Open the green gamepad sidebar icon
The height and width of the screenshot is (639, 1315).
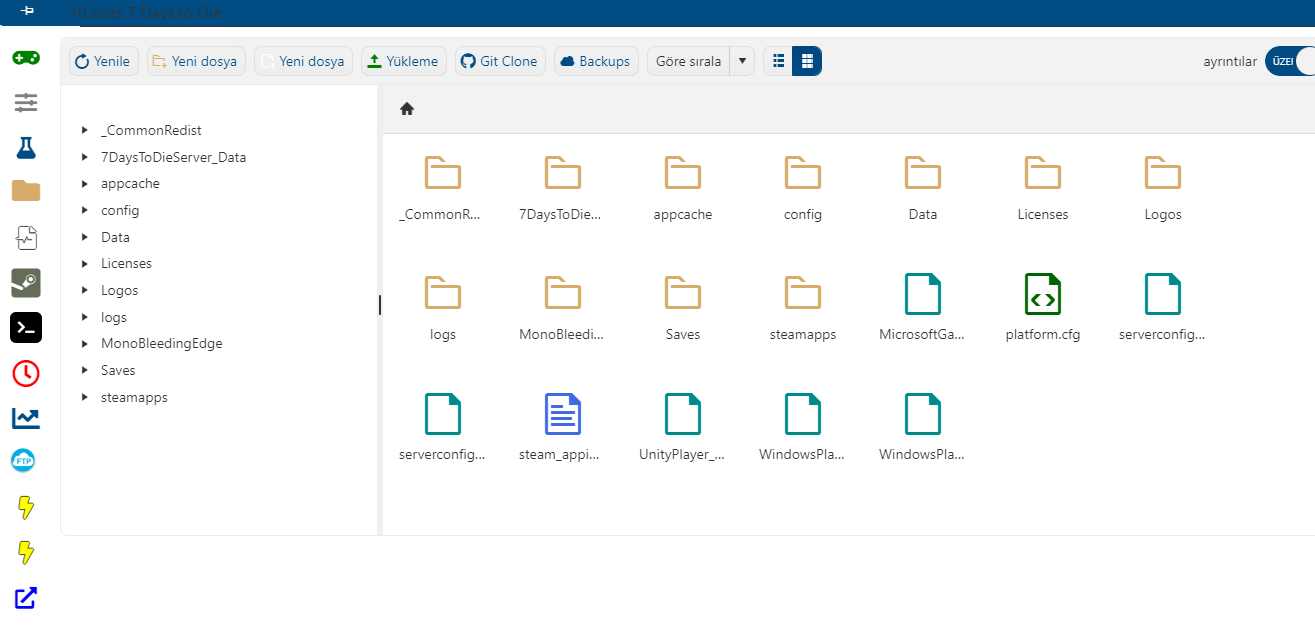(x=26, y=58)
